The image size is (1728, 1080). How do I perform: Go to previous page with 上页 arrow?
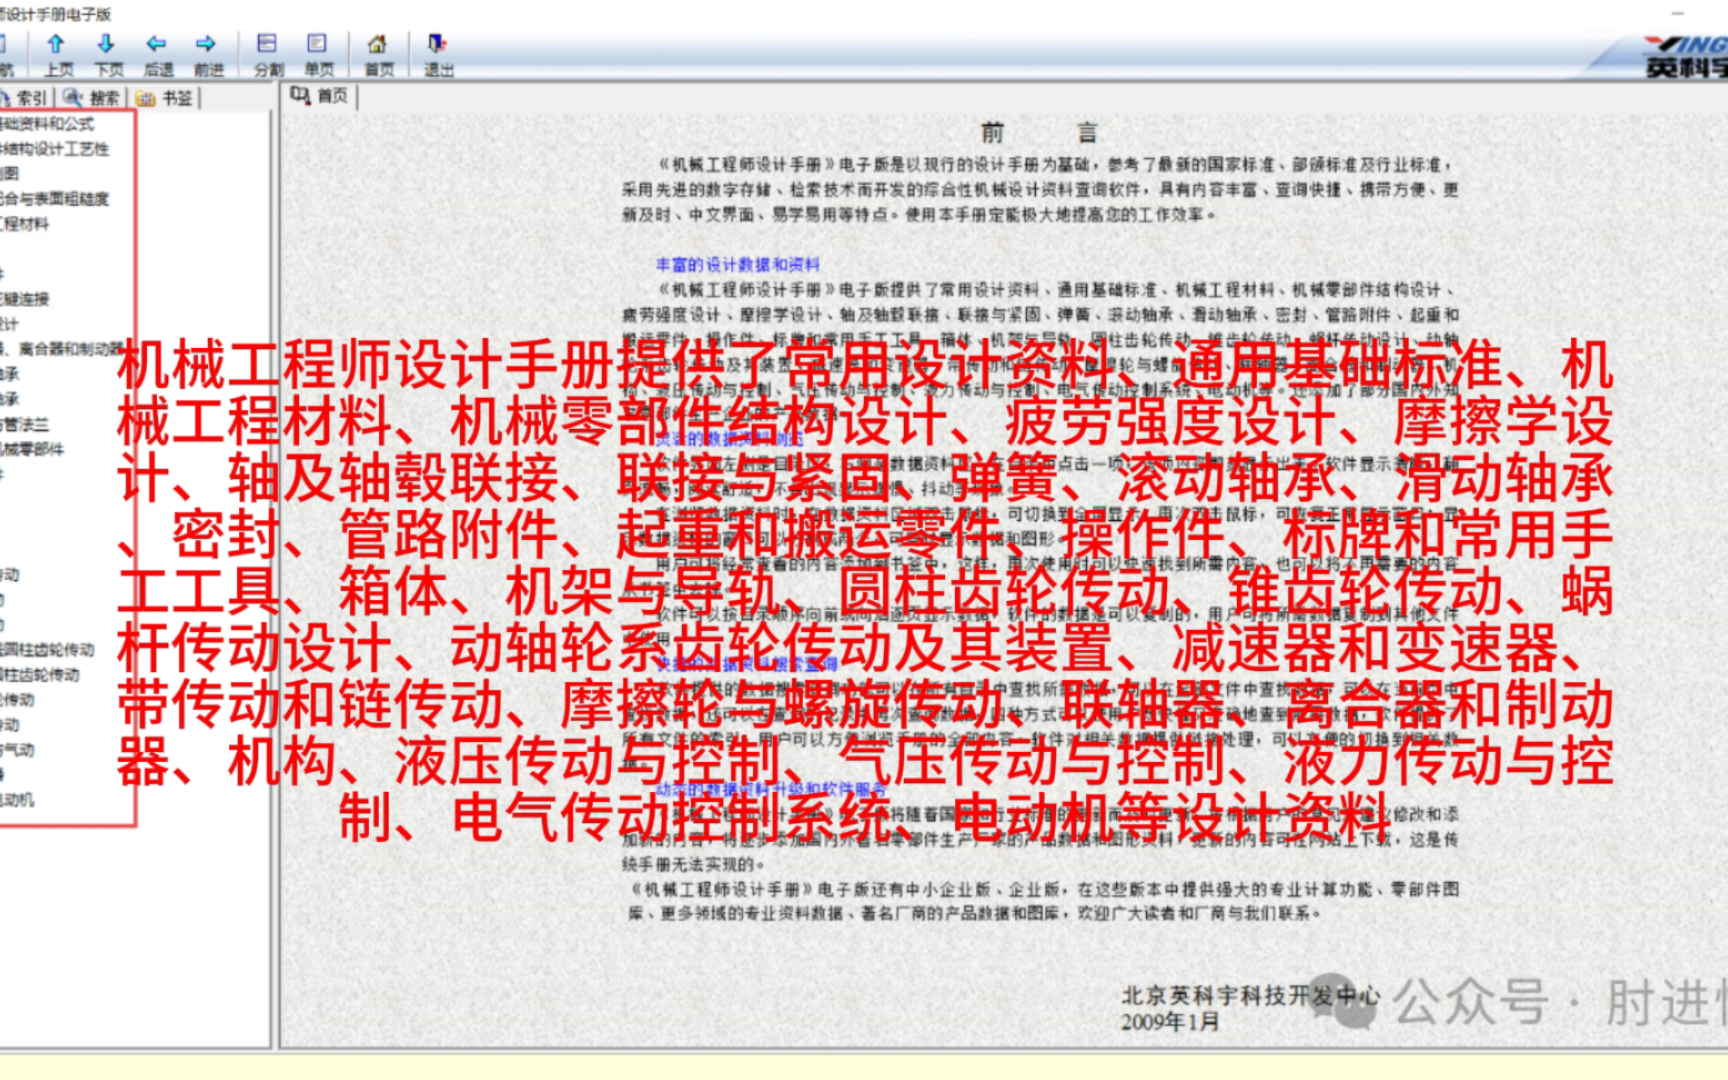[57, 55]
